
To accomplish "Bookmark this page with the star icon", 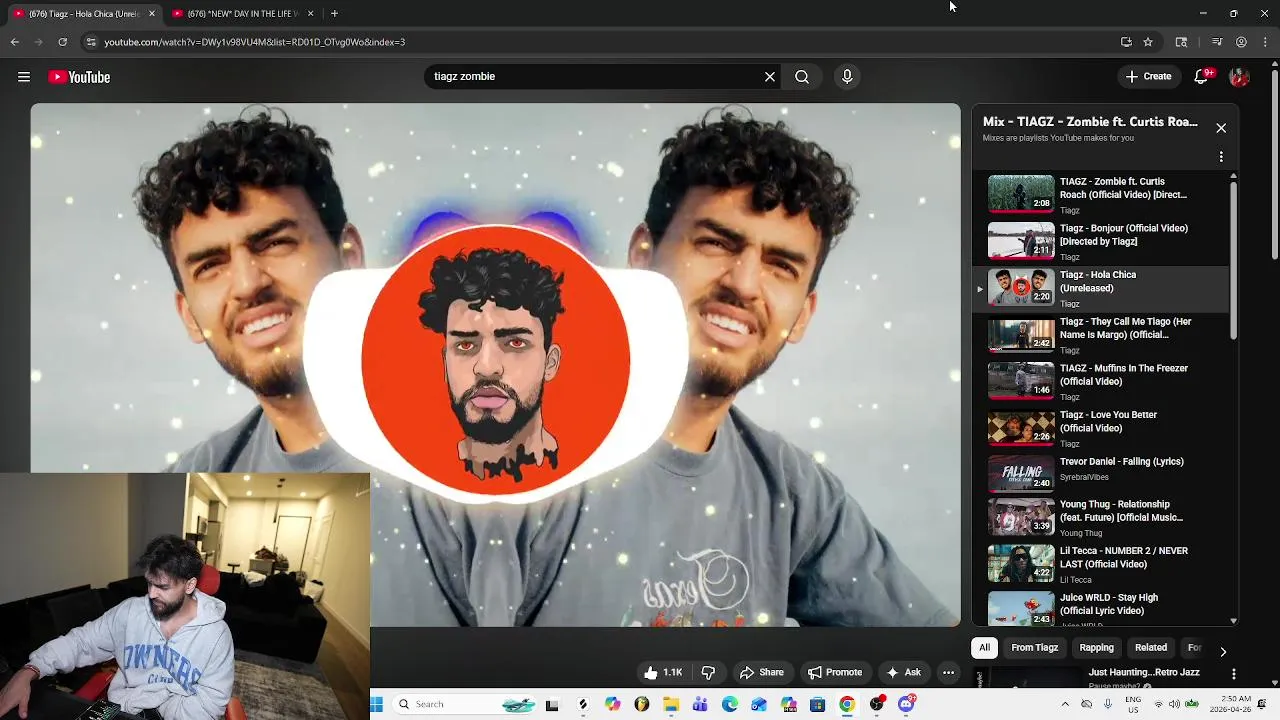I will (x=1148, y=42).
